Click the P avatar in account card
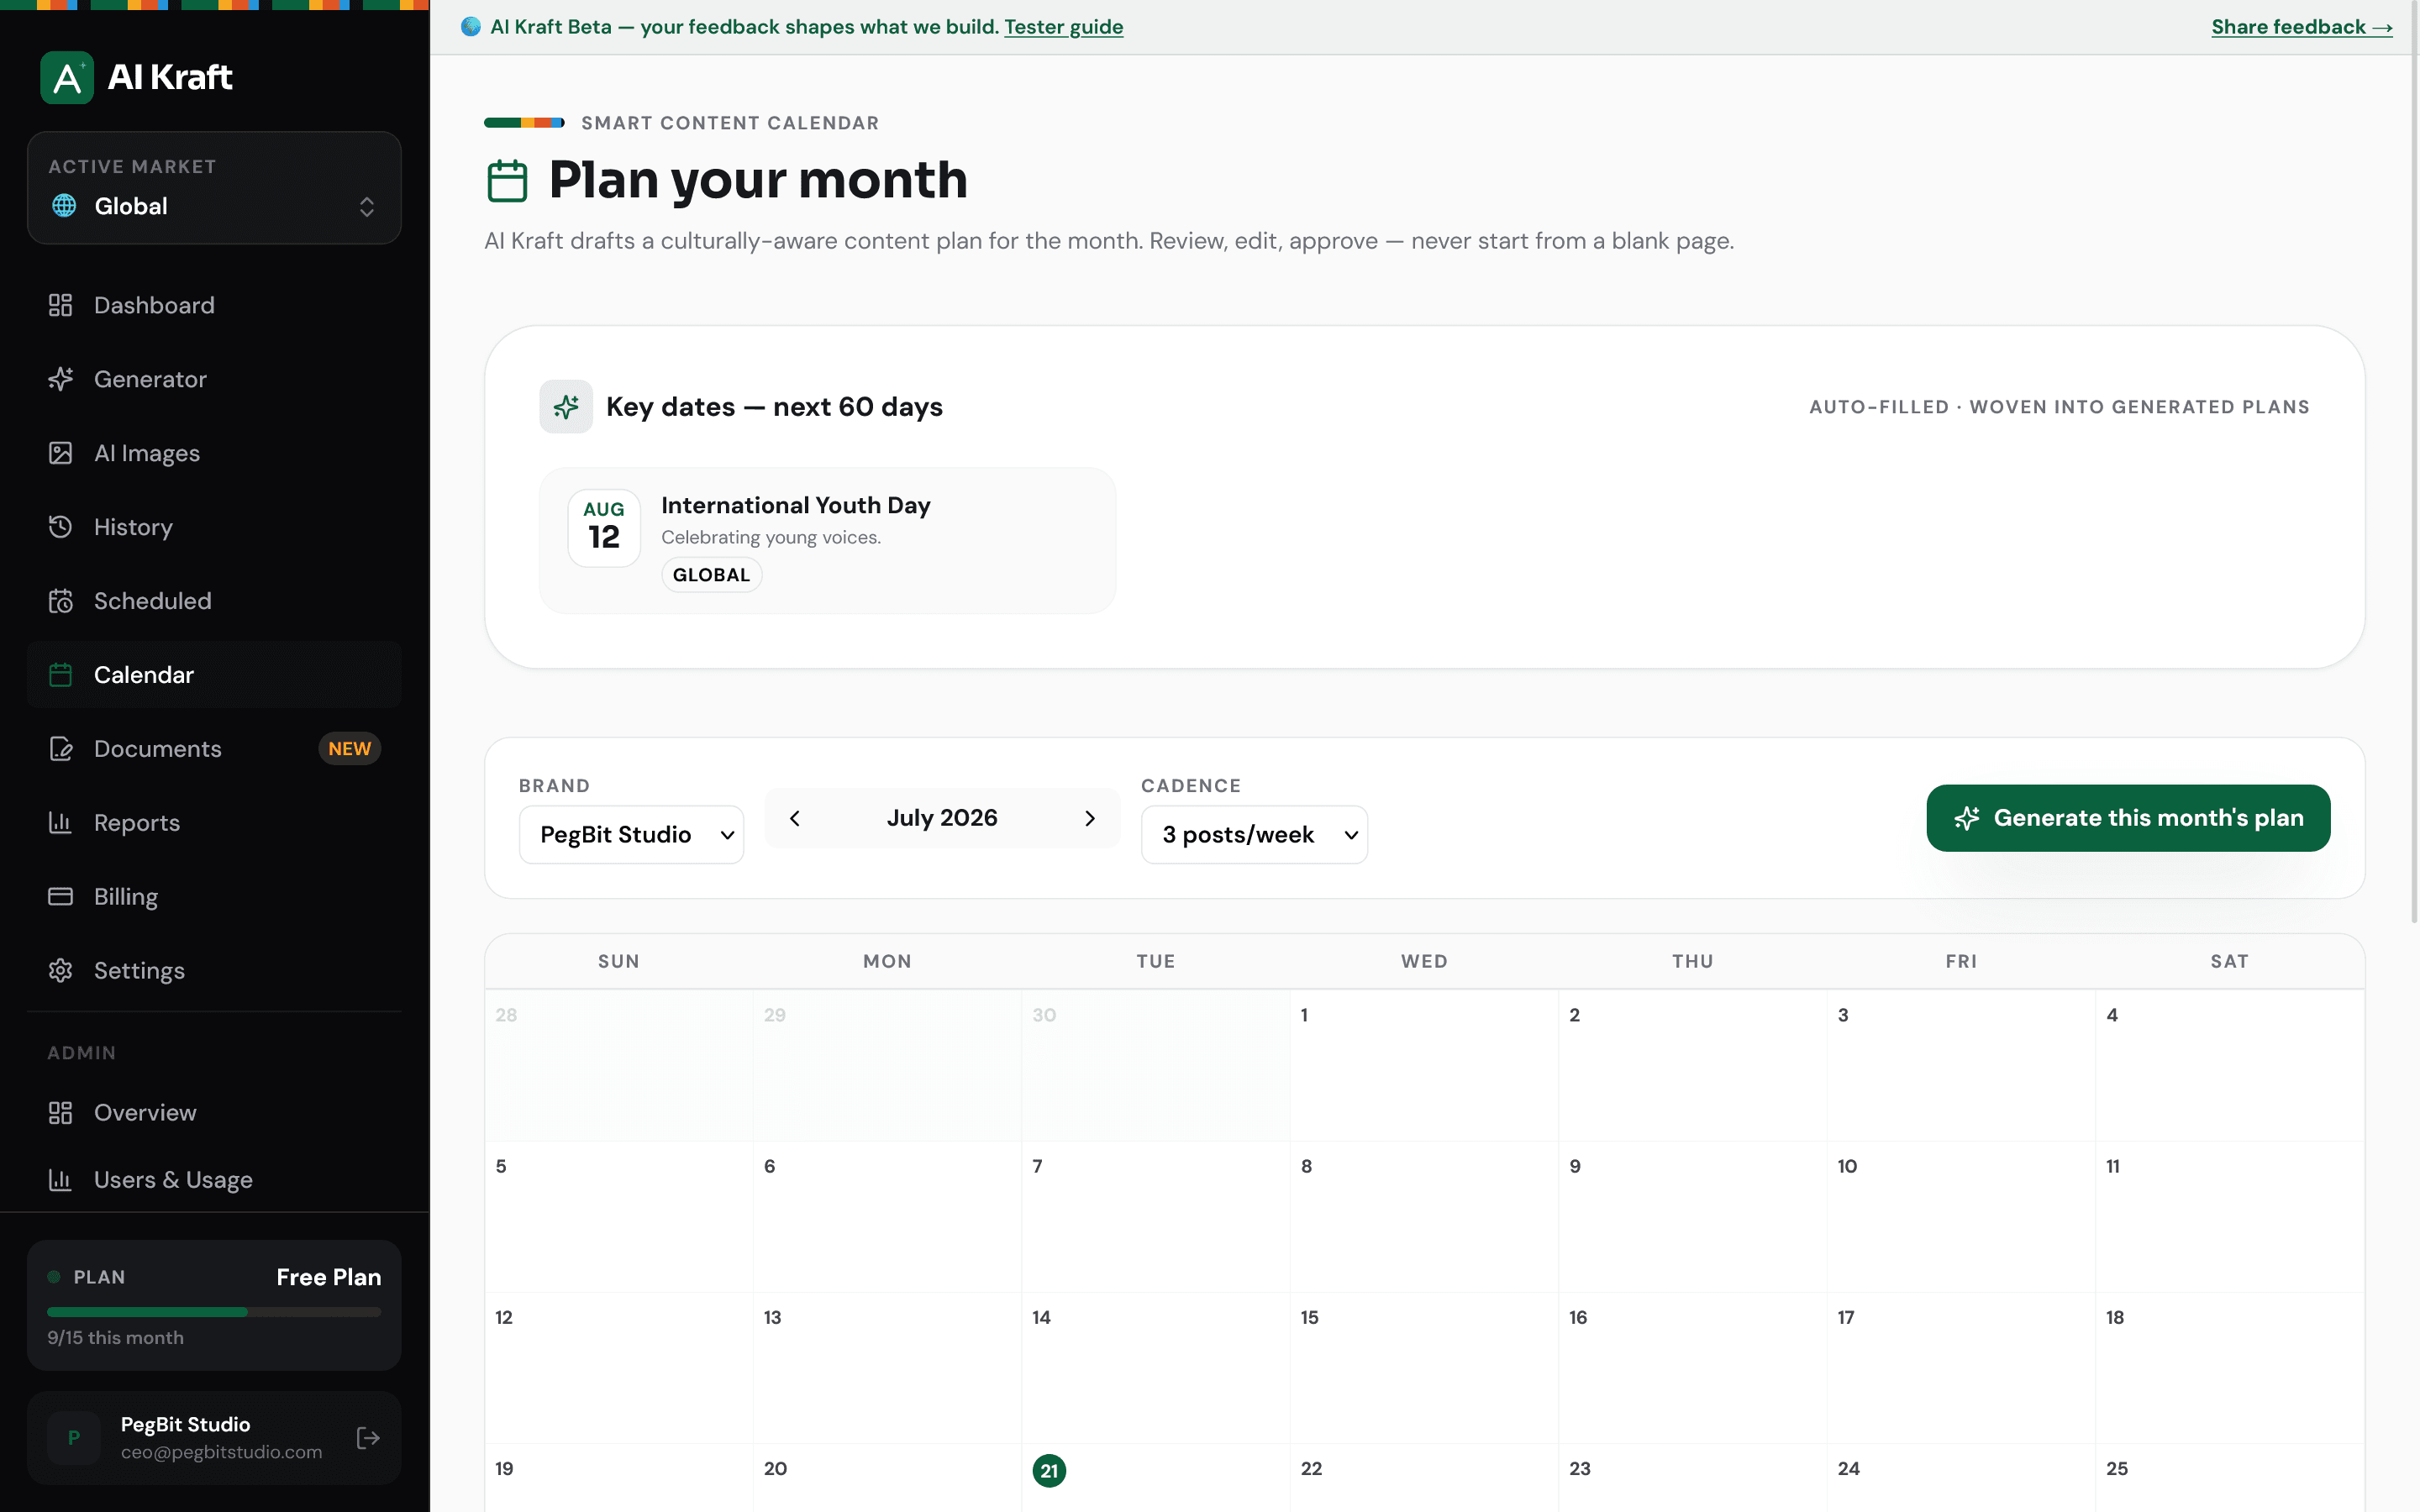2420x1512 pixels. [x=74, y=1438]
